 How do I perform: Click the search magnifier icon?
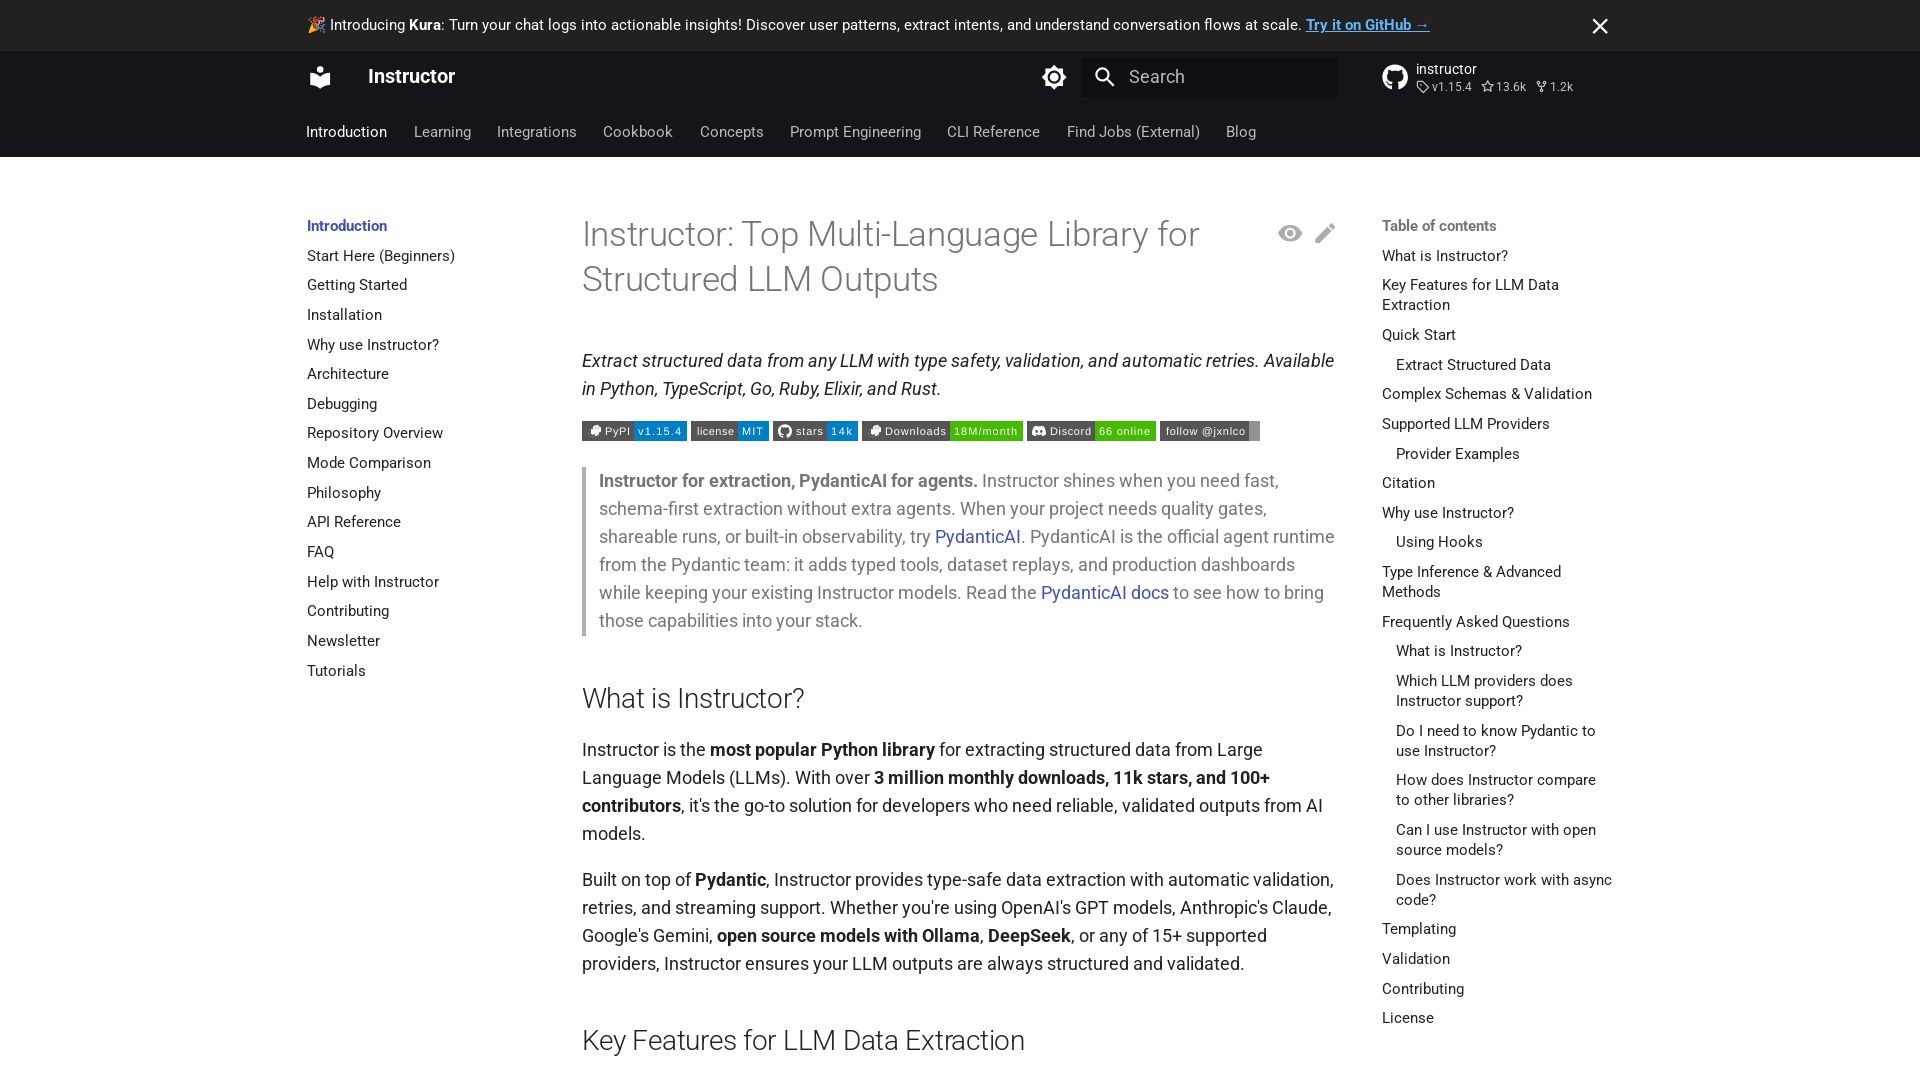1104,77
